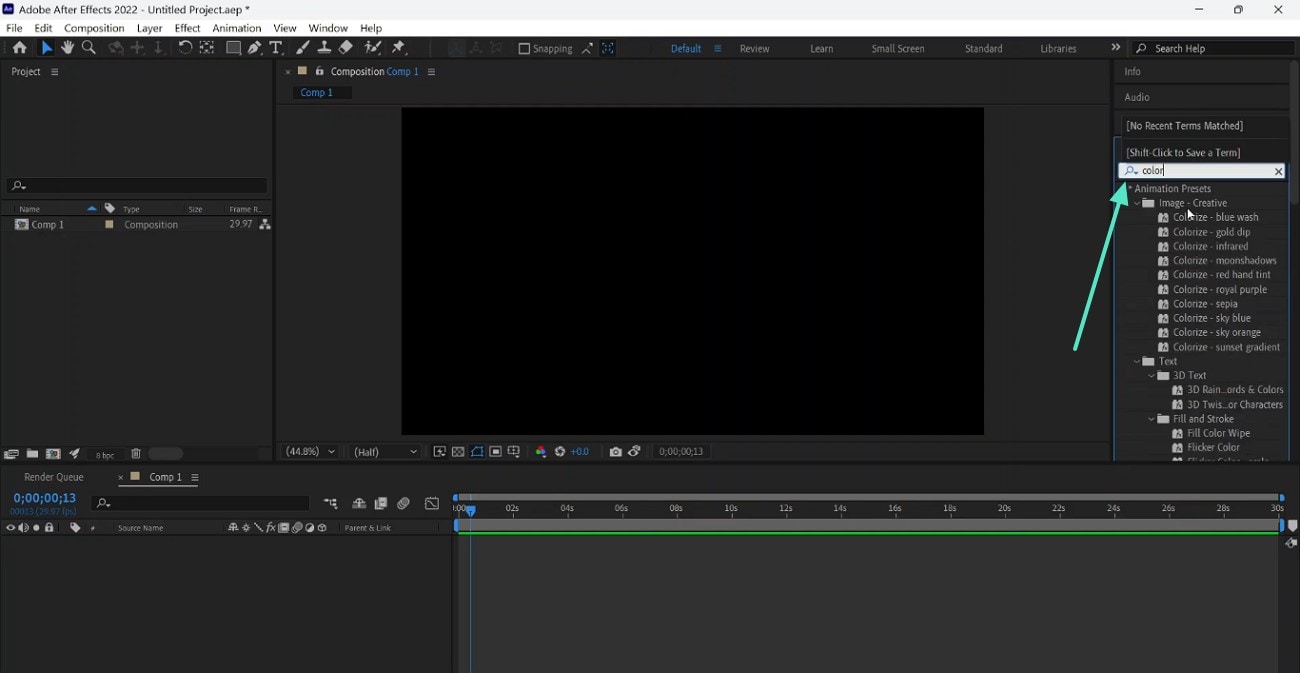Open the Composition menu
Image resolution: width=1300 pixels, height=673 pixels.
click(x=94, y=28)
